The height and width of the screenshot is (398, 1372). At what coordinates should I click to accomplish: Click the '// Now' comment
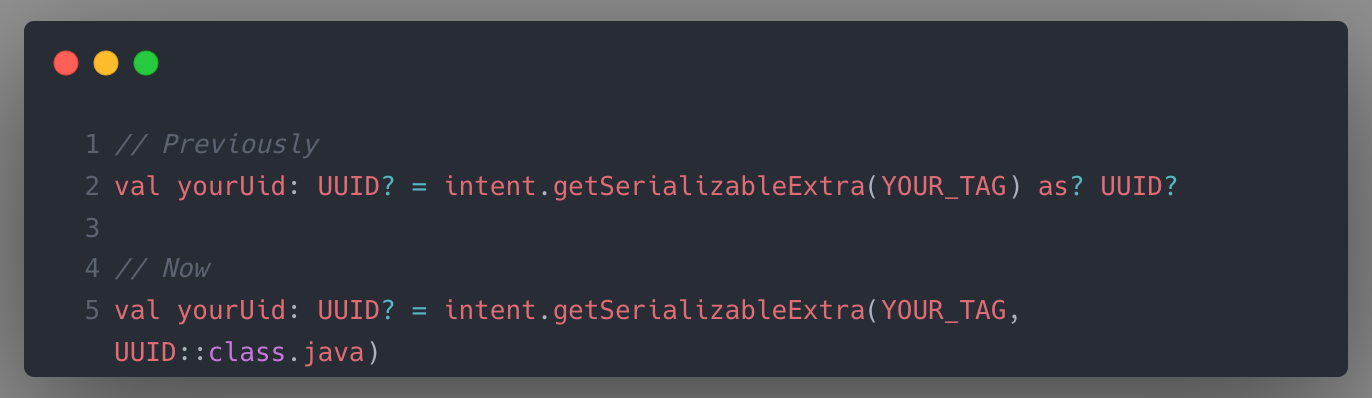click(161, 269)
